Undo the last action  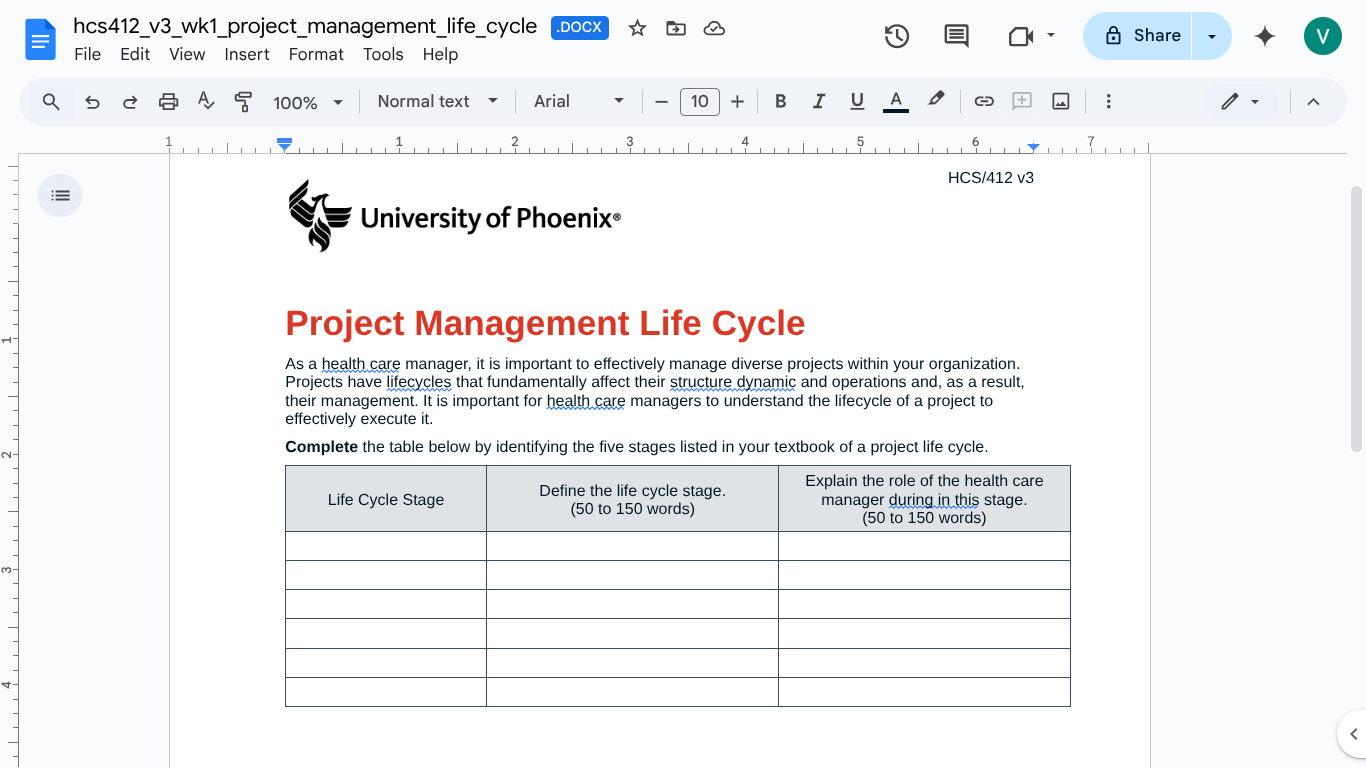pos(90,101)
